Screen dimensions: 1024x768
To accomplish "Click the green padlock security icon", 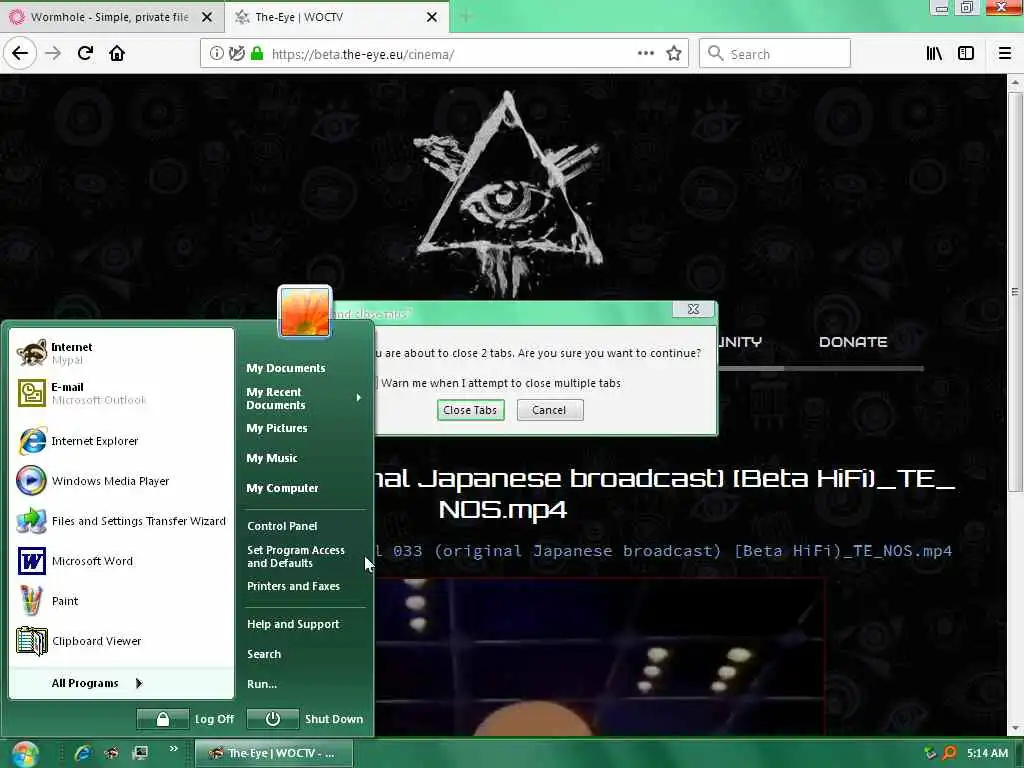I will click(257, 54).
